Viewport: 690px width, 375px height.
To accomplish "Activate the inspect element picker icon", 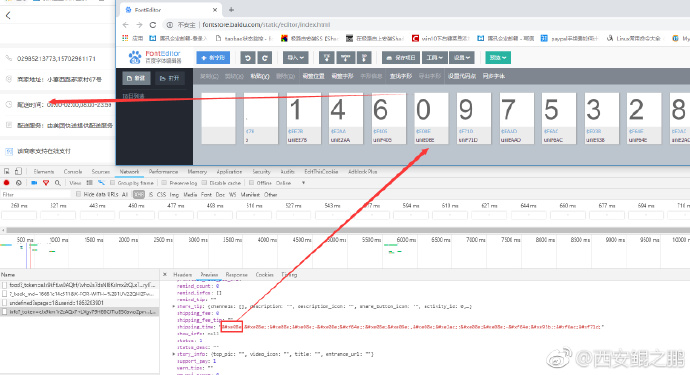I will [x=7, y=171].
